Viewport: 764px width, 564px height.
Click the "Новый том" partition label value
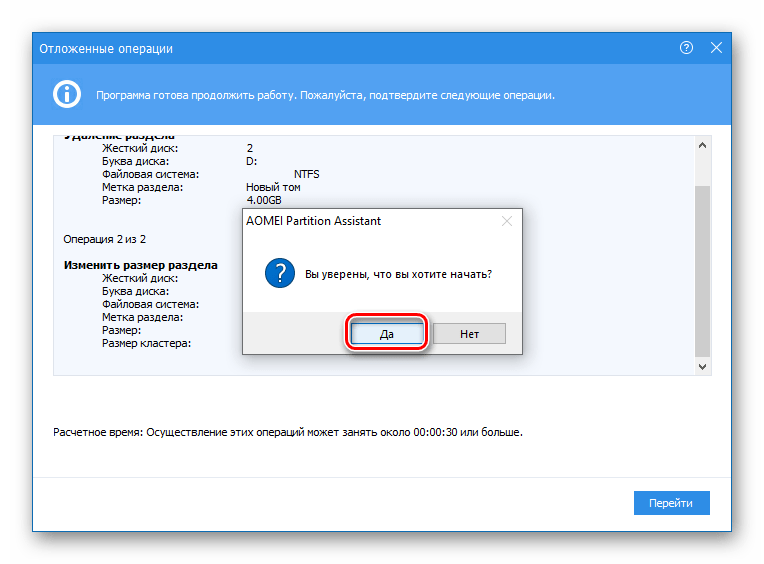tap(273, 187)
